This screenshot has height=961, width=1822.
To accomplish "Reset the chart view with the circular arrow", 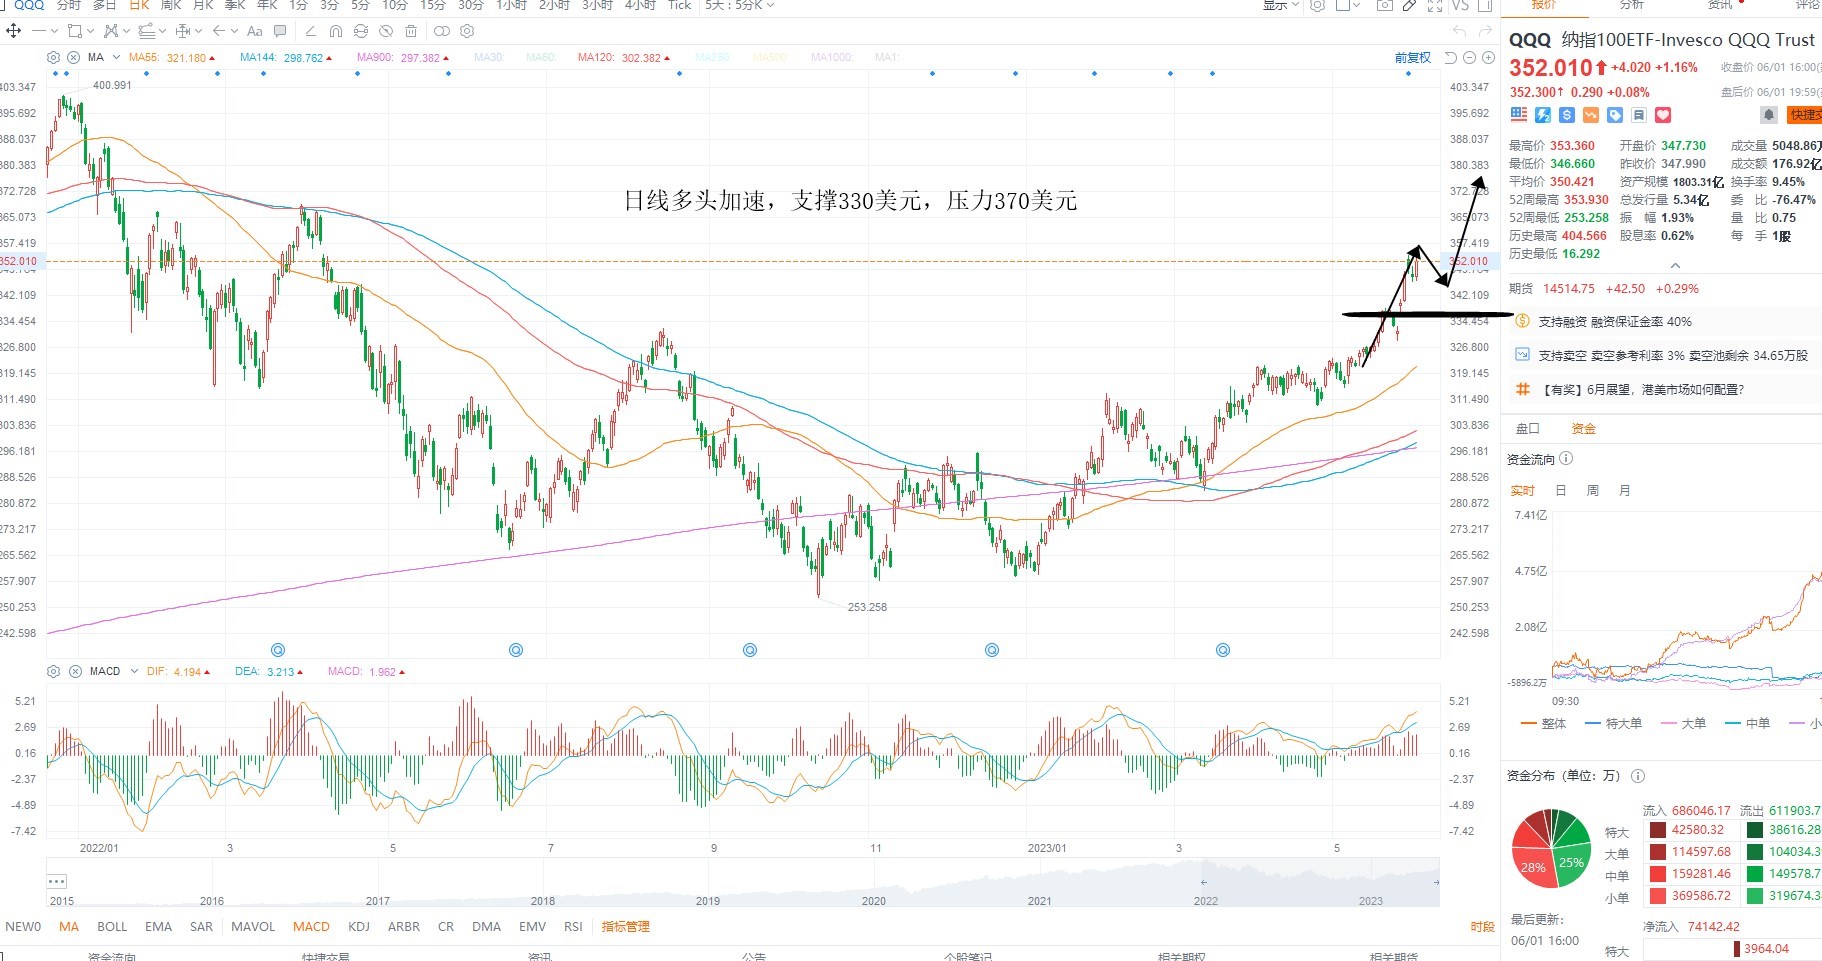I will (1451, 58).
